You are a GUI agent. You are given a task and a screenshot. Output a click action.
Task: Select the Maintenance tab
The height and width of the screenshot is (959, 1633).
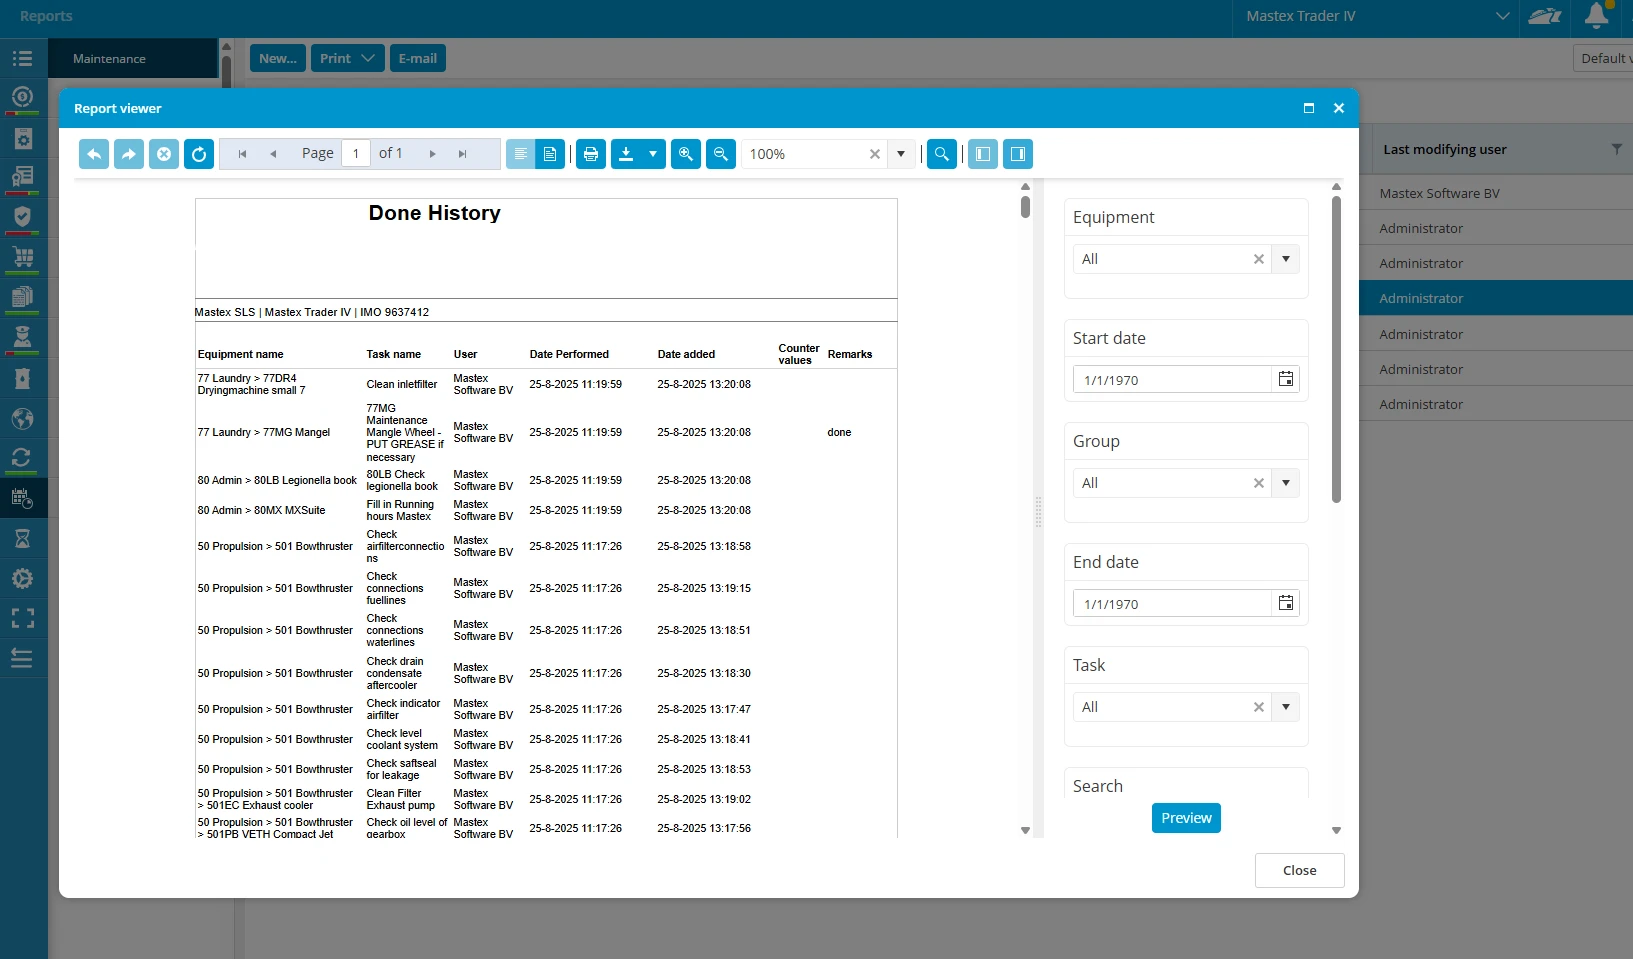coord(110,59)
